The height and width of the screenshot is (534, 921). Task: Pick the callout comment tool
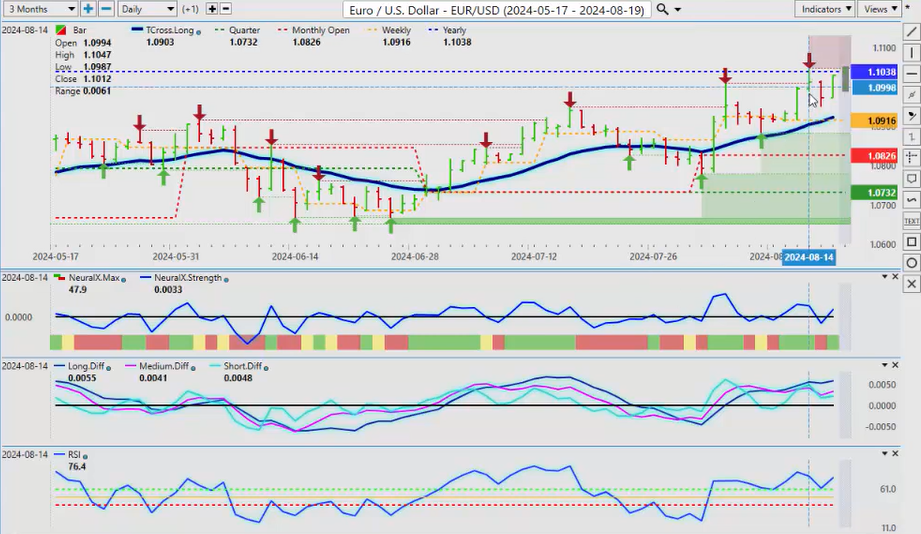point(911,178)
